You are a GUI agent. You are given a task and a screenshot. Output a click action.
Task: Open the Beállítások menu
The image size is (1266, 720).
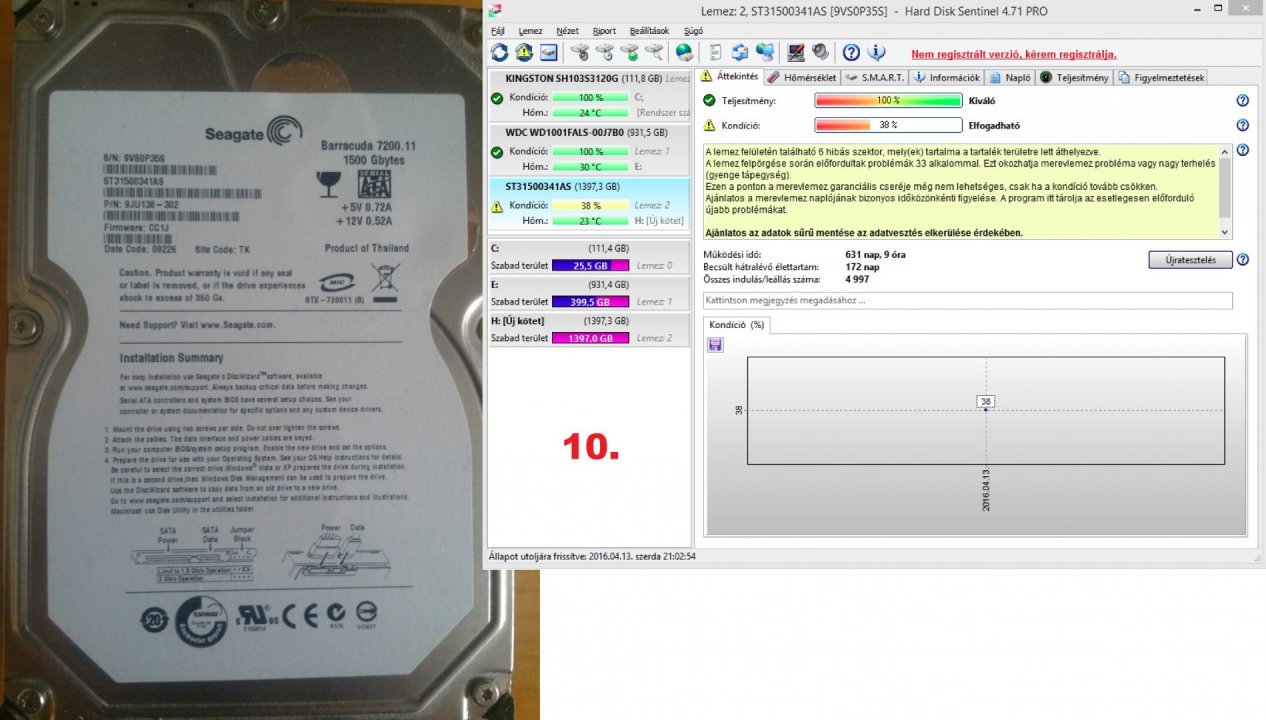(x=649, y=31)
